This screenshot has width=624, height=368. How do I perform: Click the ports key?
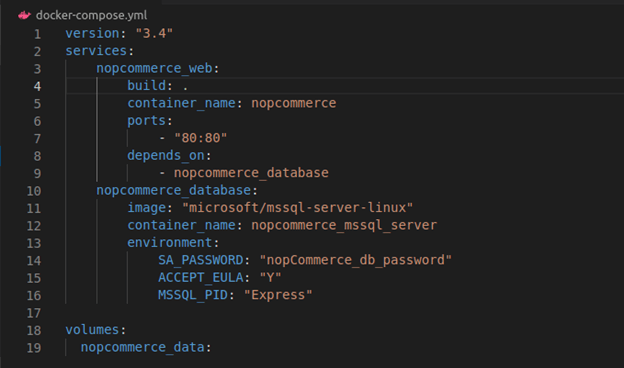coord(146,121)
